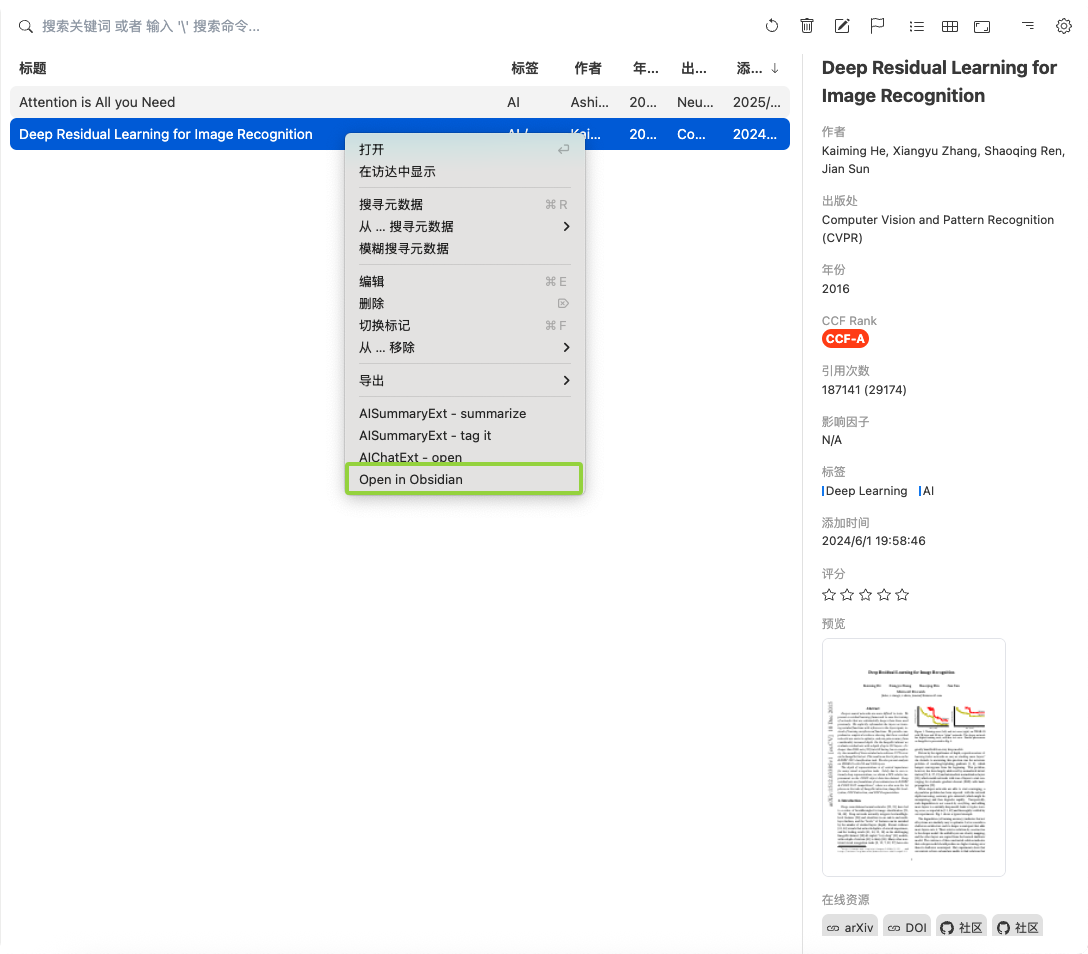
Task: Choose Open in Obsidian from context menu
Action: [x=464, y=479]
